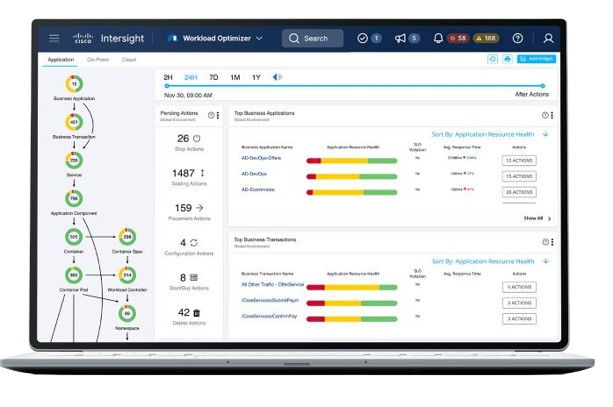Screen dimensions: 613x407
Task: Select the 1M time range
Action: [x=235, y=77]
